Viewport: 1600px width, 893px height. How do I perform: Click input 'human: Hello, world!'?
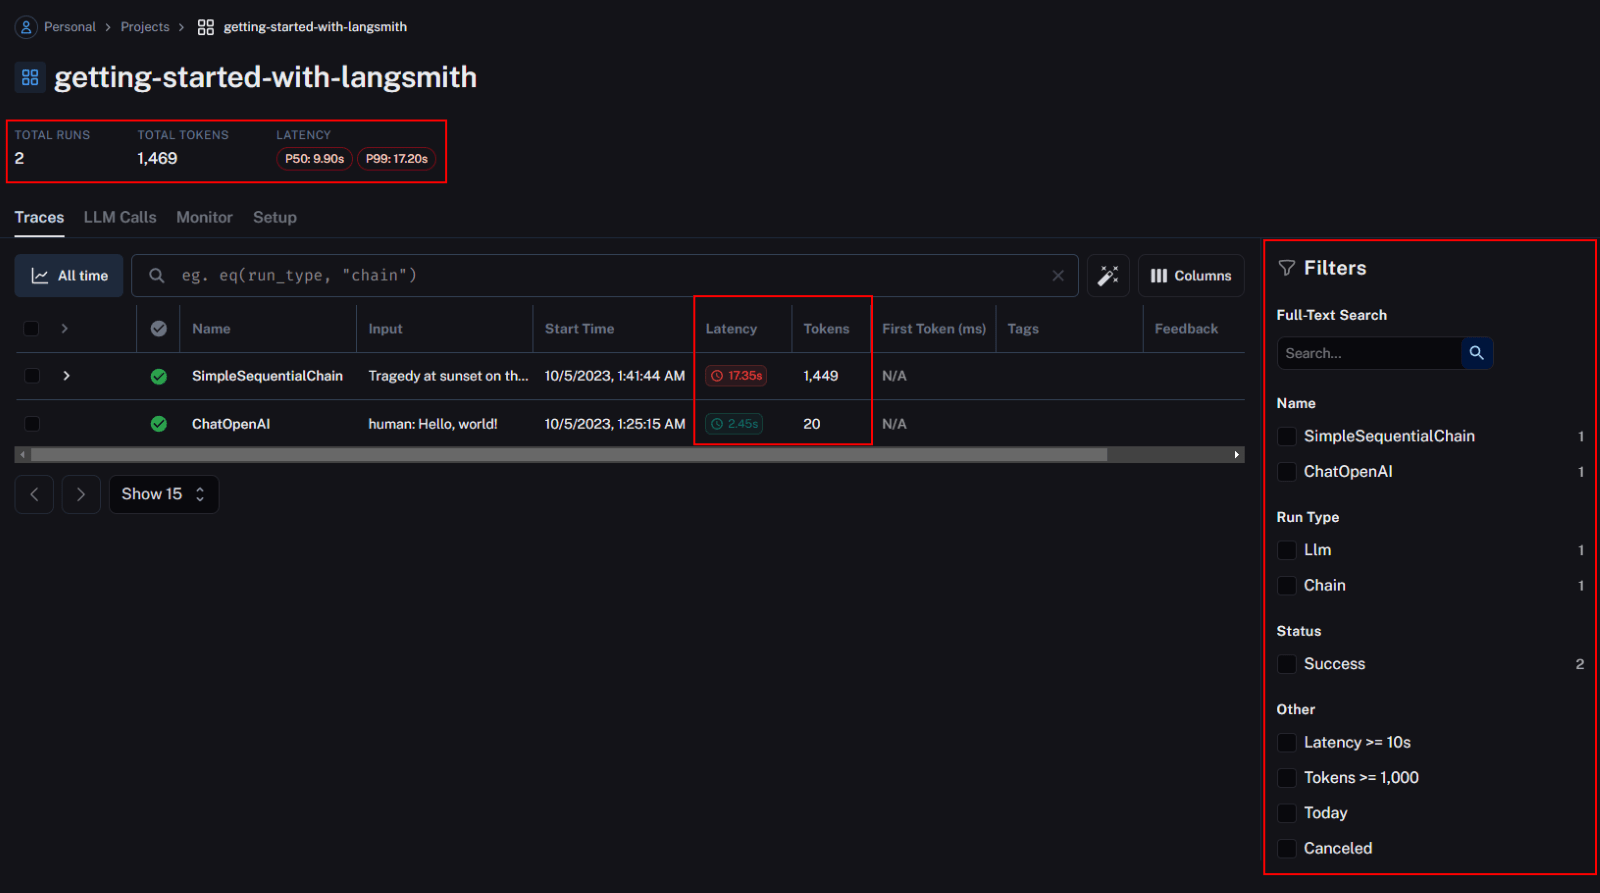point(433,424)
